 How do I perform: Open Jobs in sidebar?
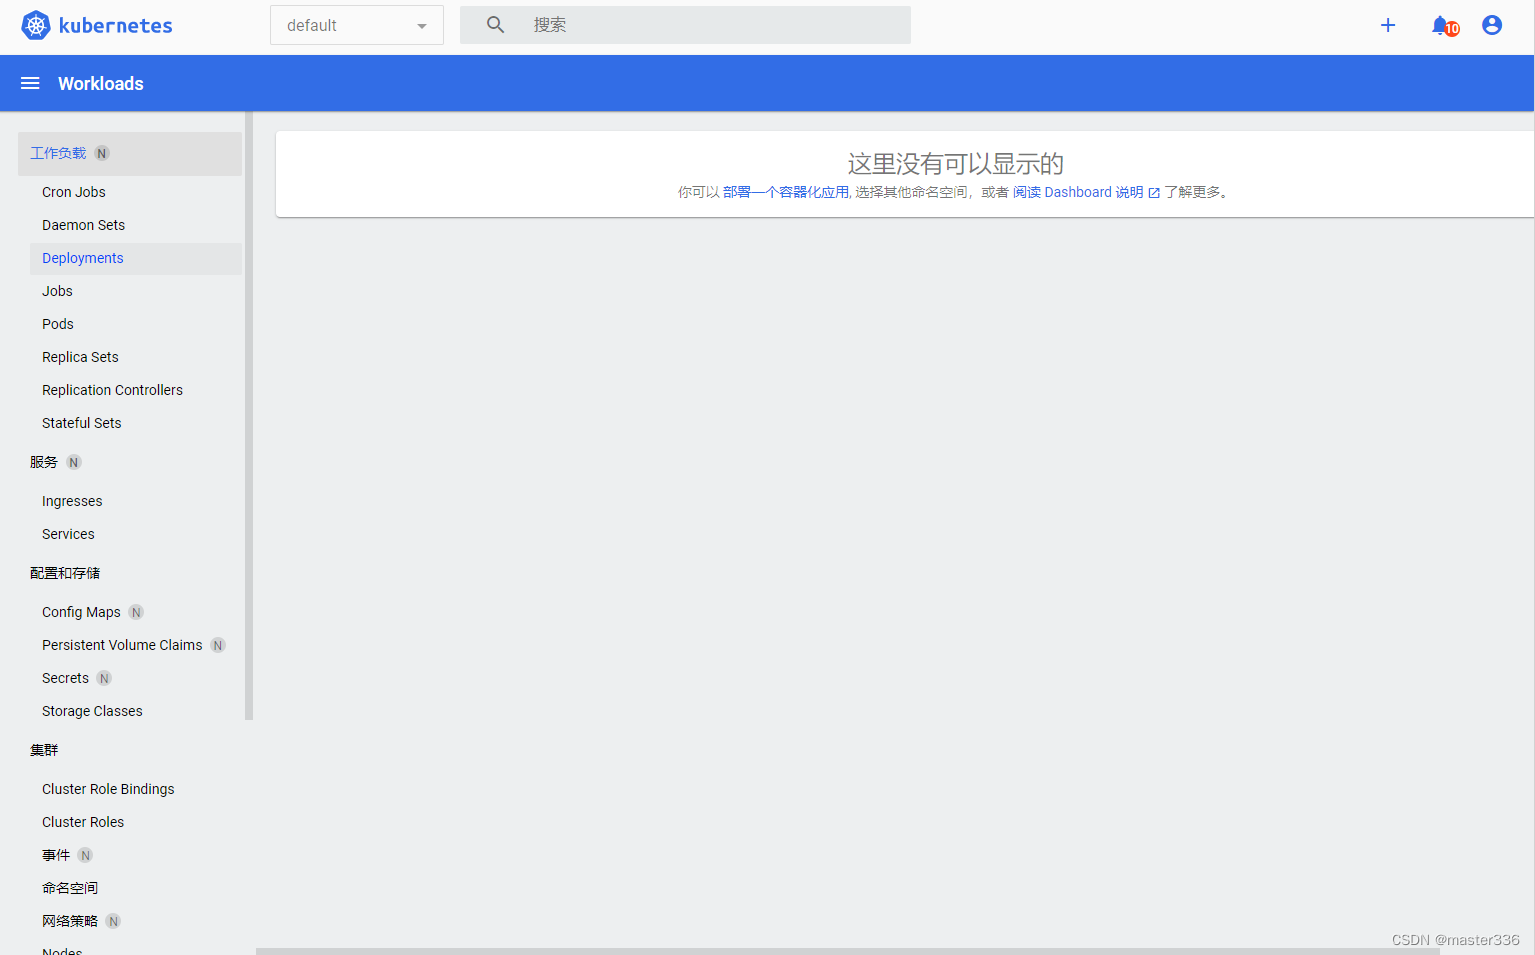click(57, 291)
